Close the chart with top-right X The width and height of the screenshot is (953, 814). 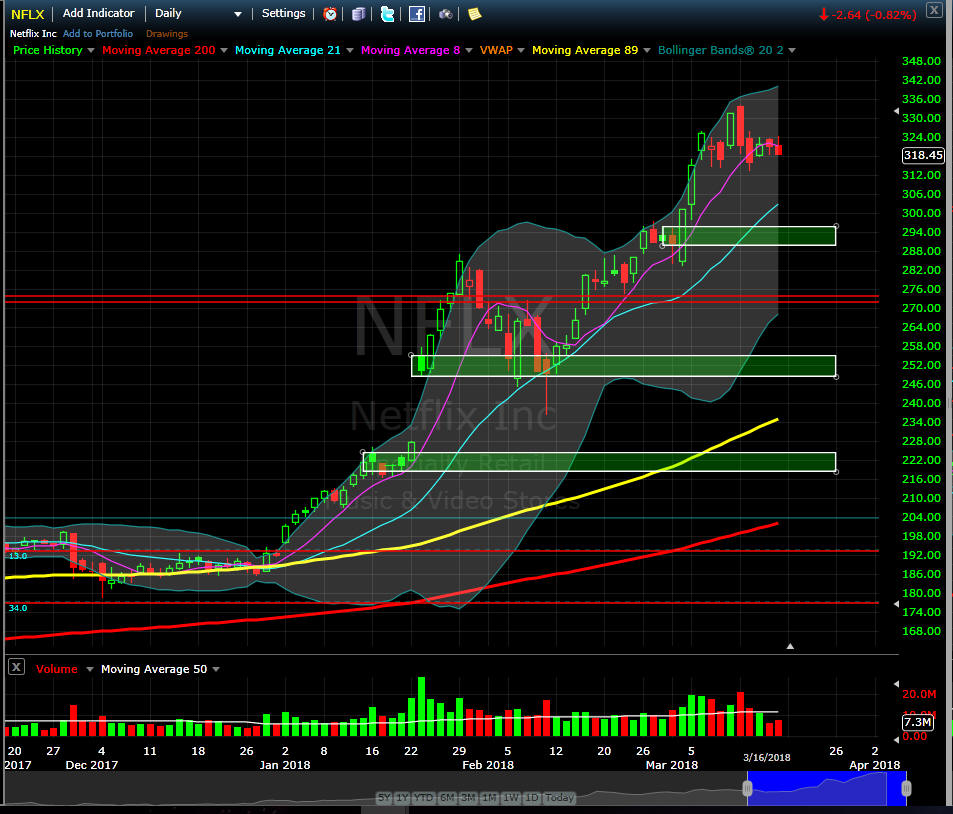[934, 10]
